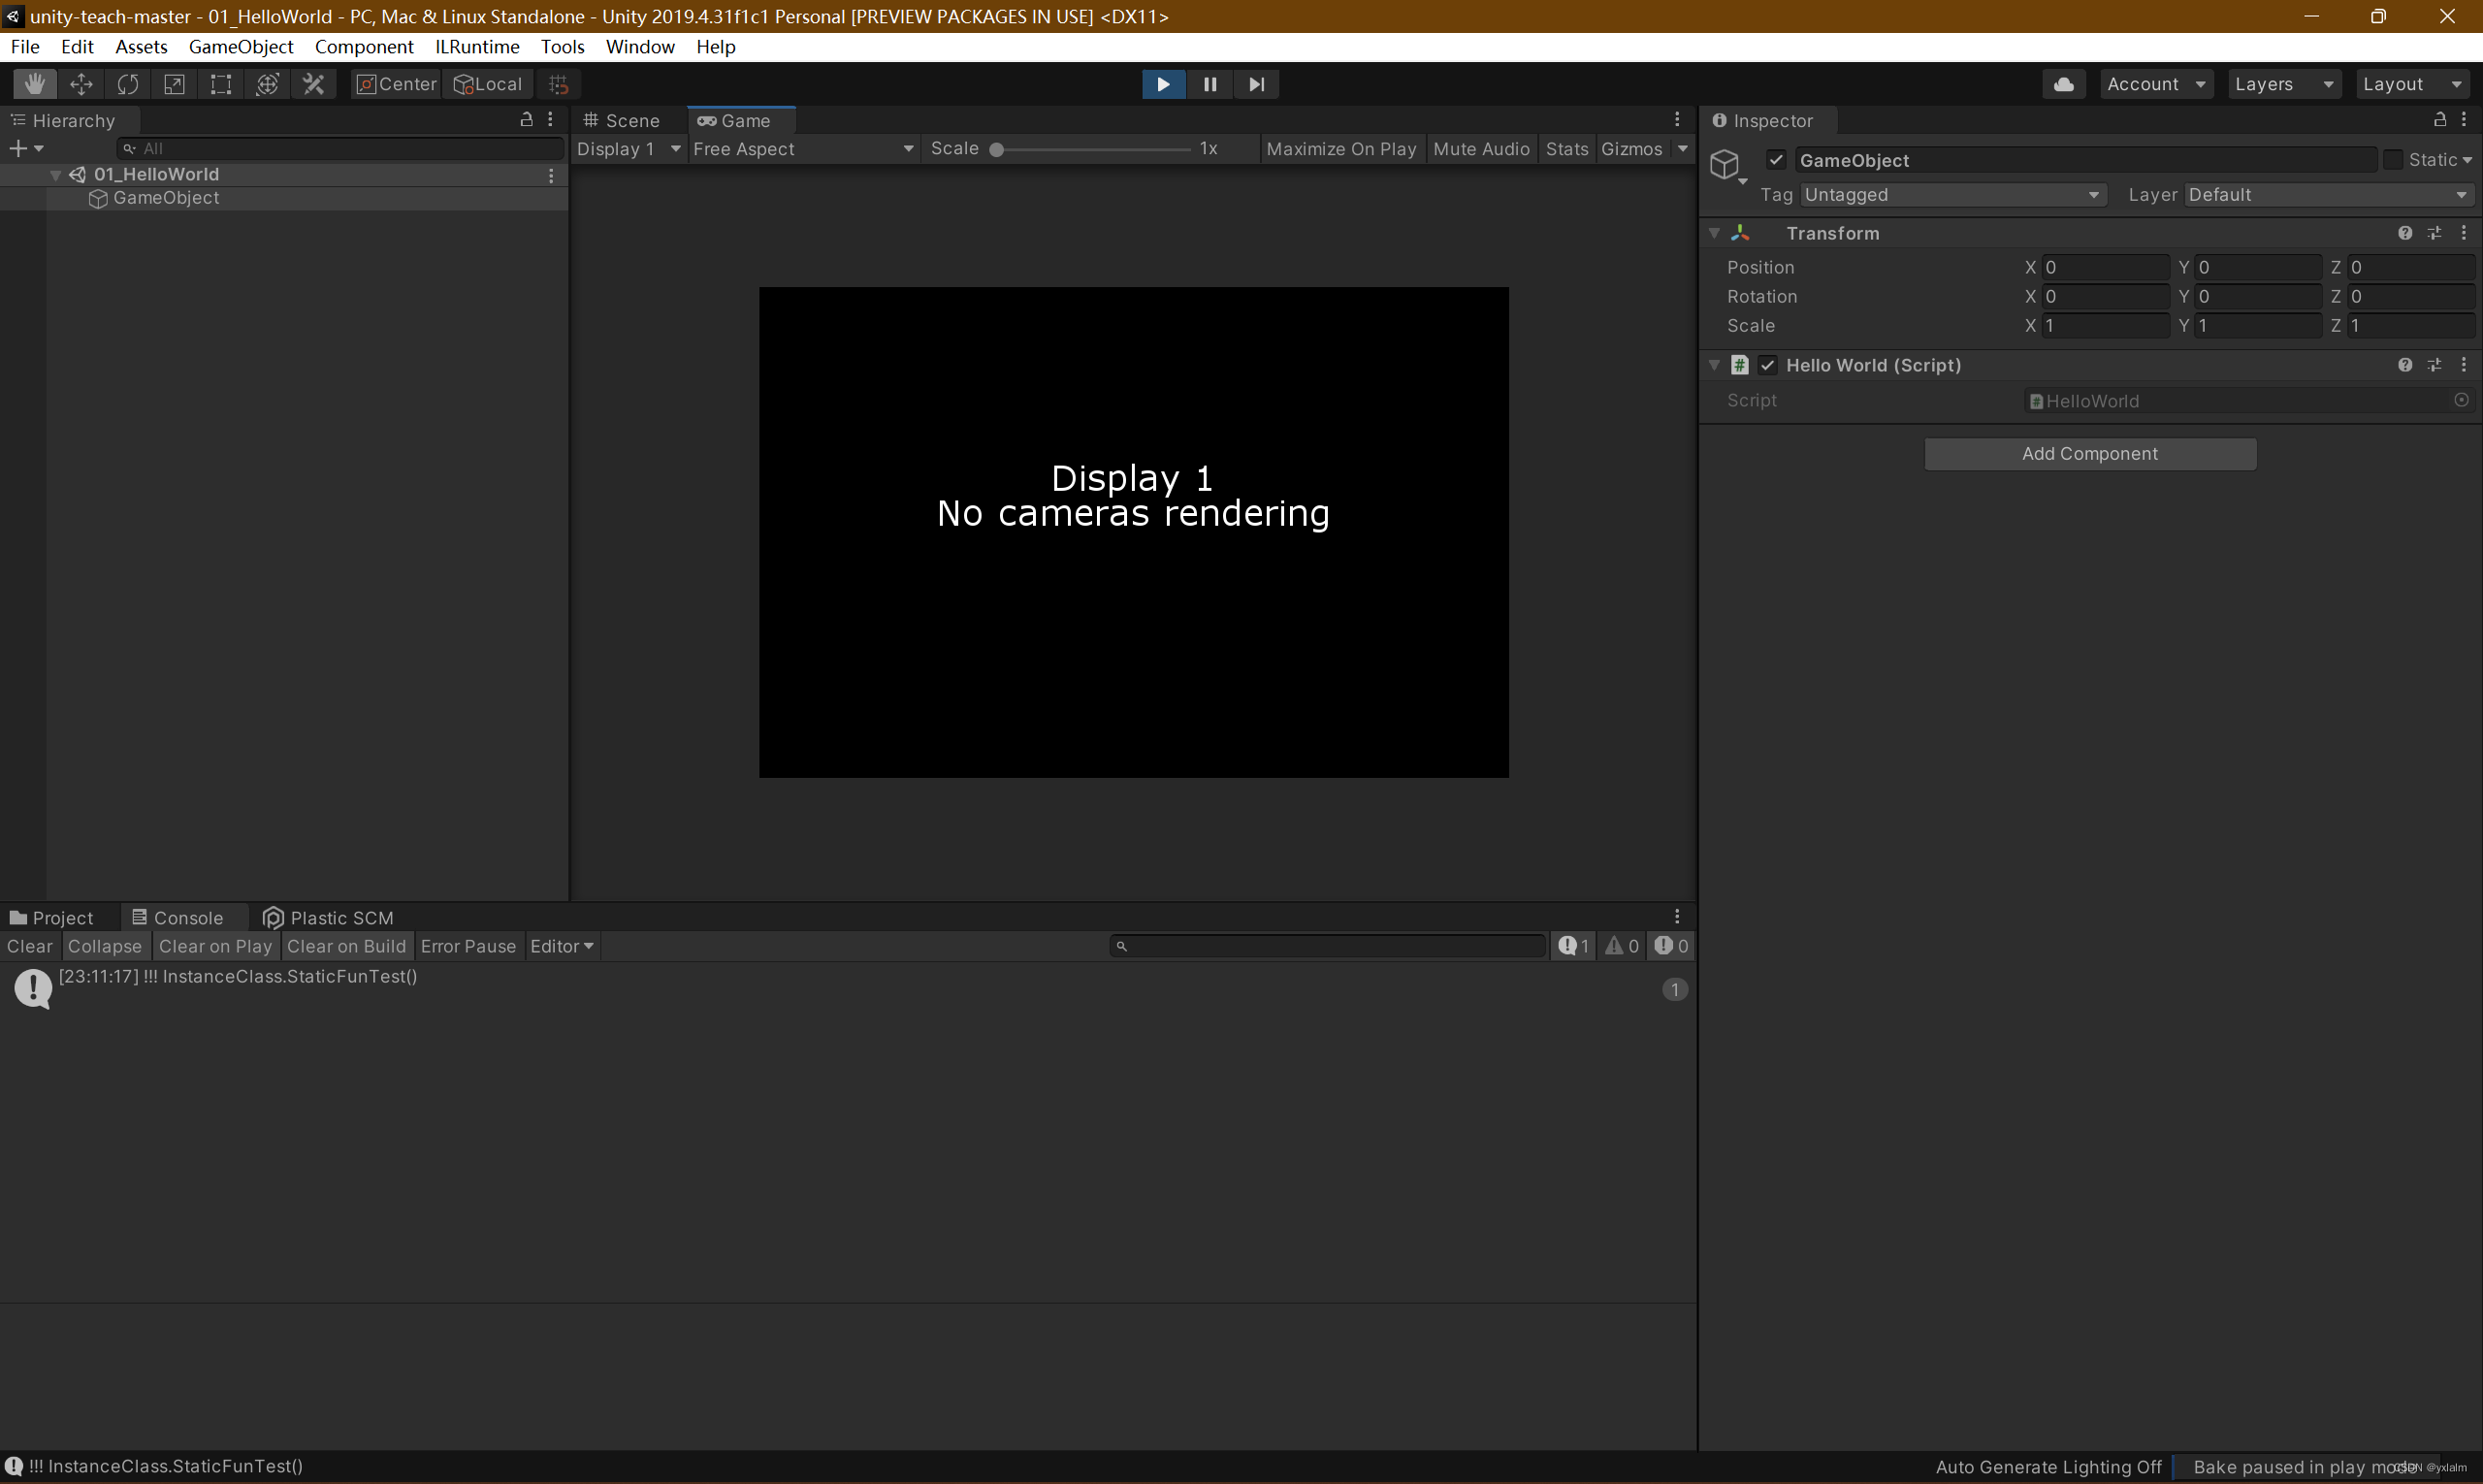Viewport: 2483px width, 1484px height.
Task: Open Free Aspect dropdown
Action: point(803,149)
